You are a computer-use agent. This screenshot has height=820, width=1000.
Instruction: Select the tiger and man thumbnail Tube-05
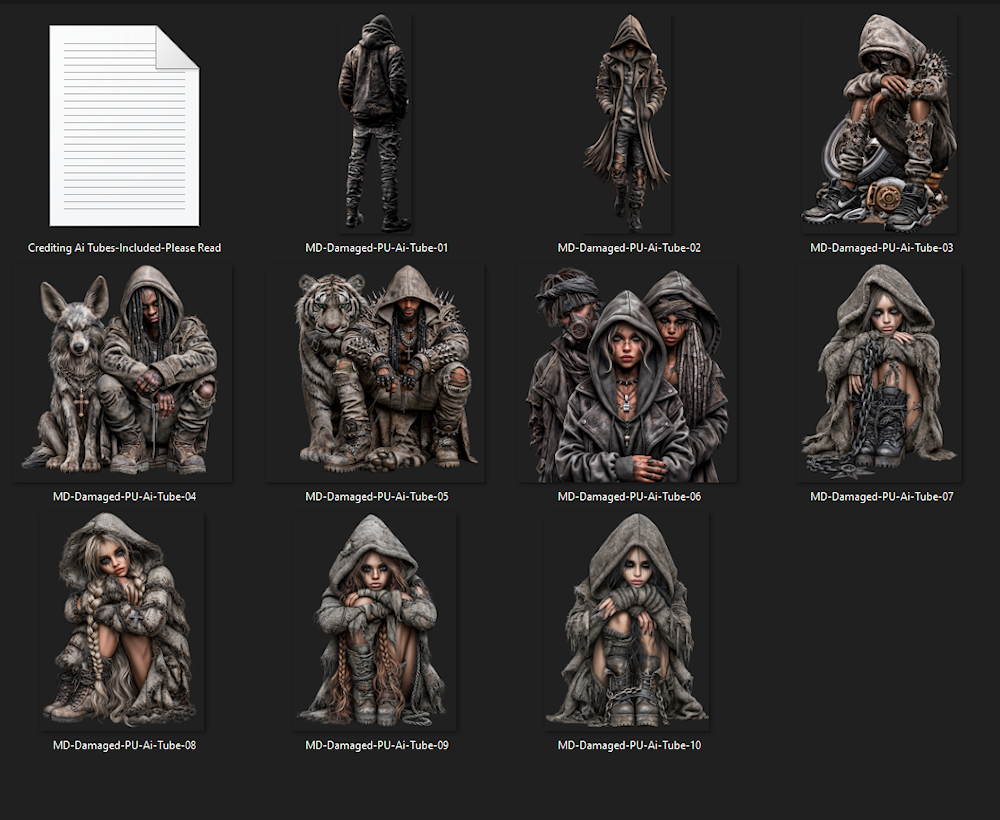[375, 373]
